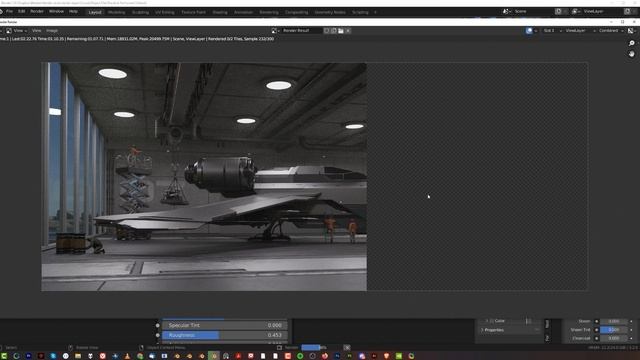Toggle fake user for Render Result
Viewport: 640px width, 360px height.
click(x=326, y=31)
